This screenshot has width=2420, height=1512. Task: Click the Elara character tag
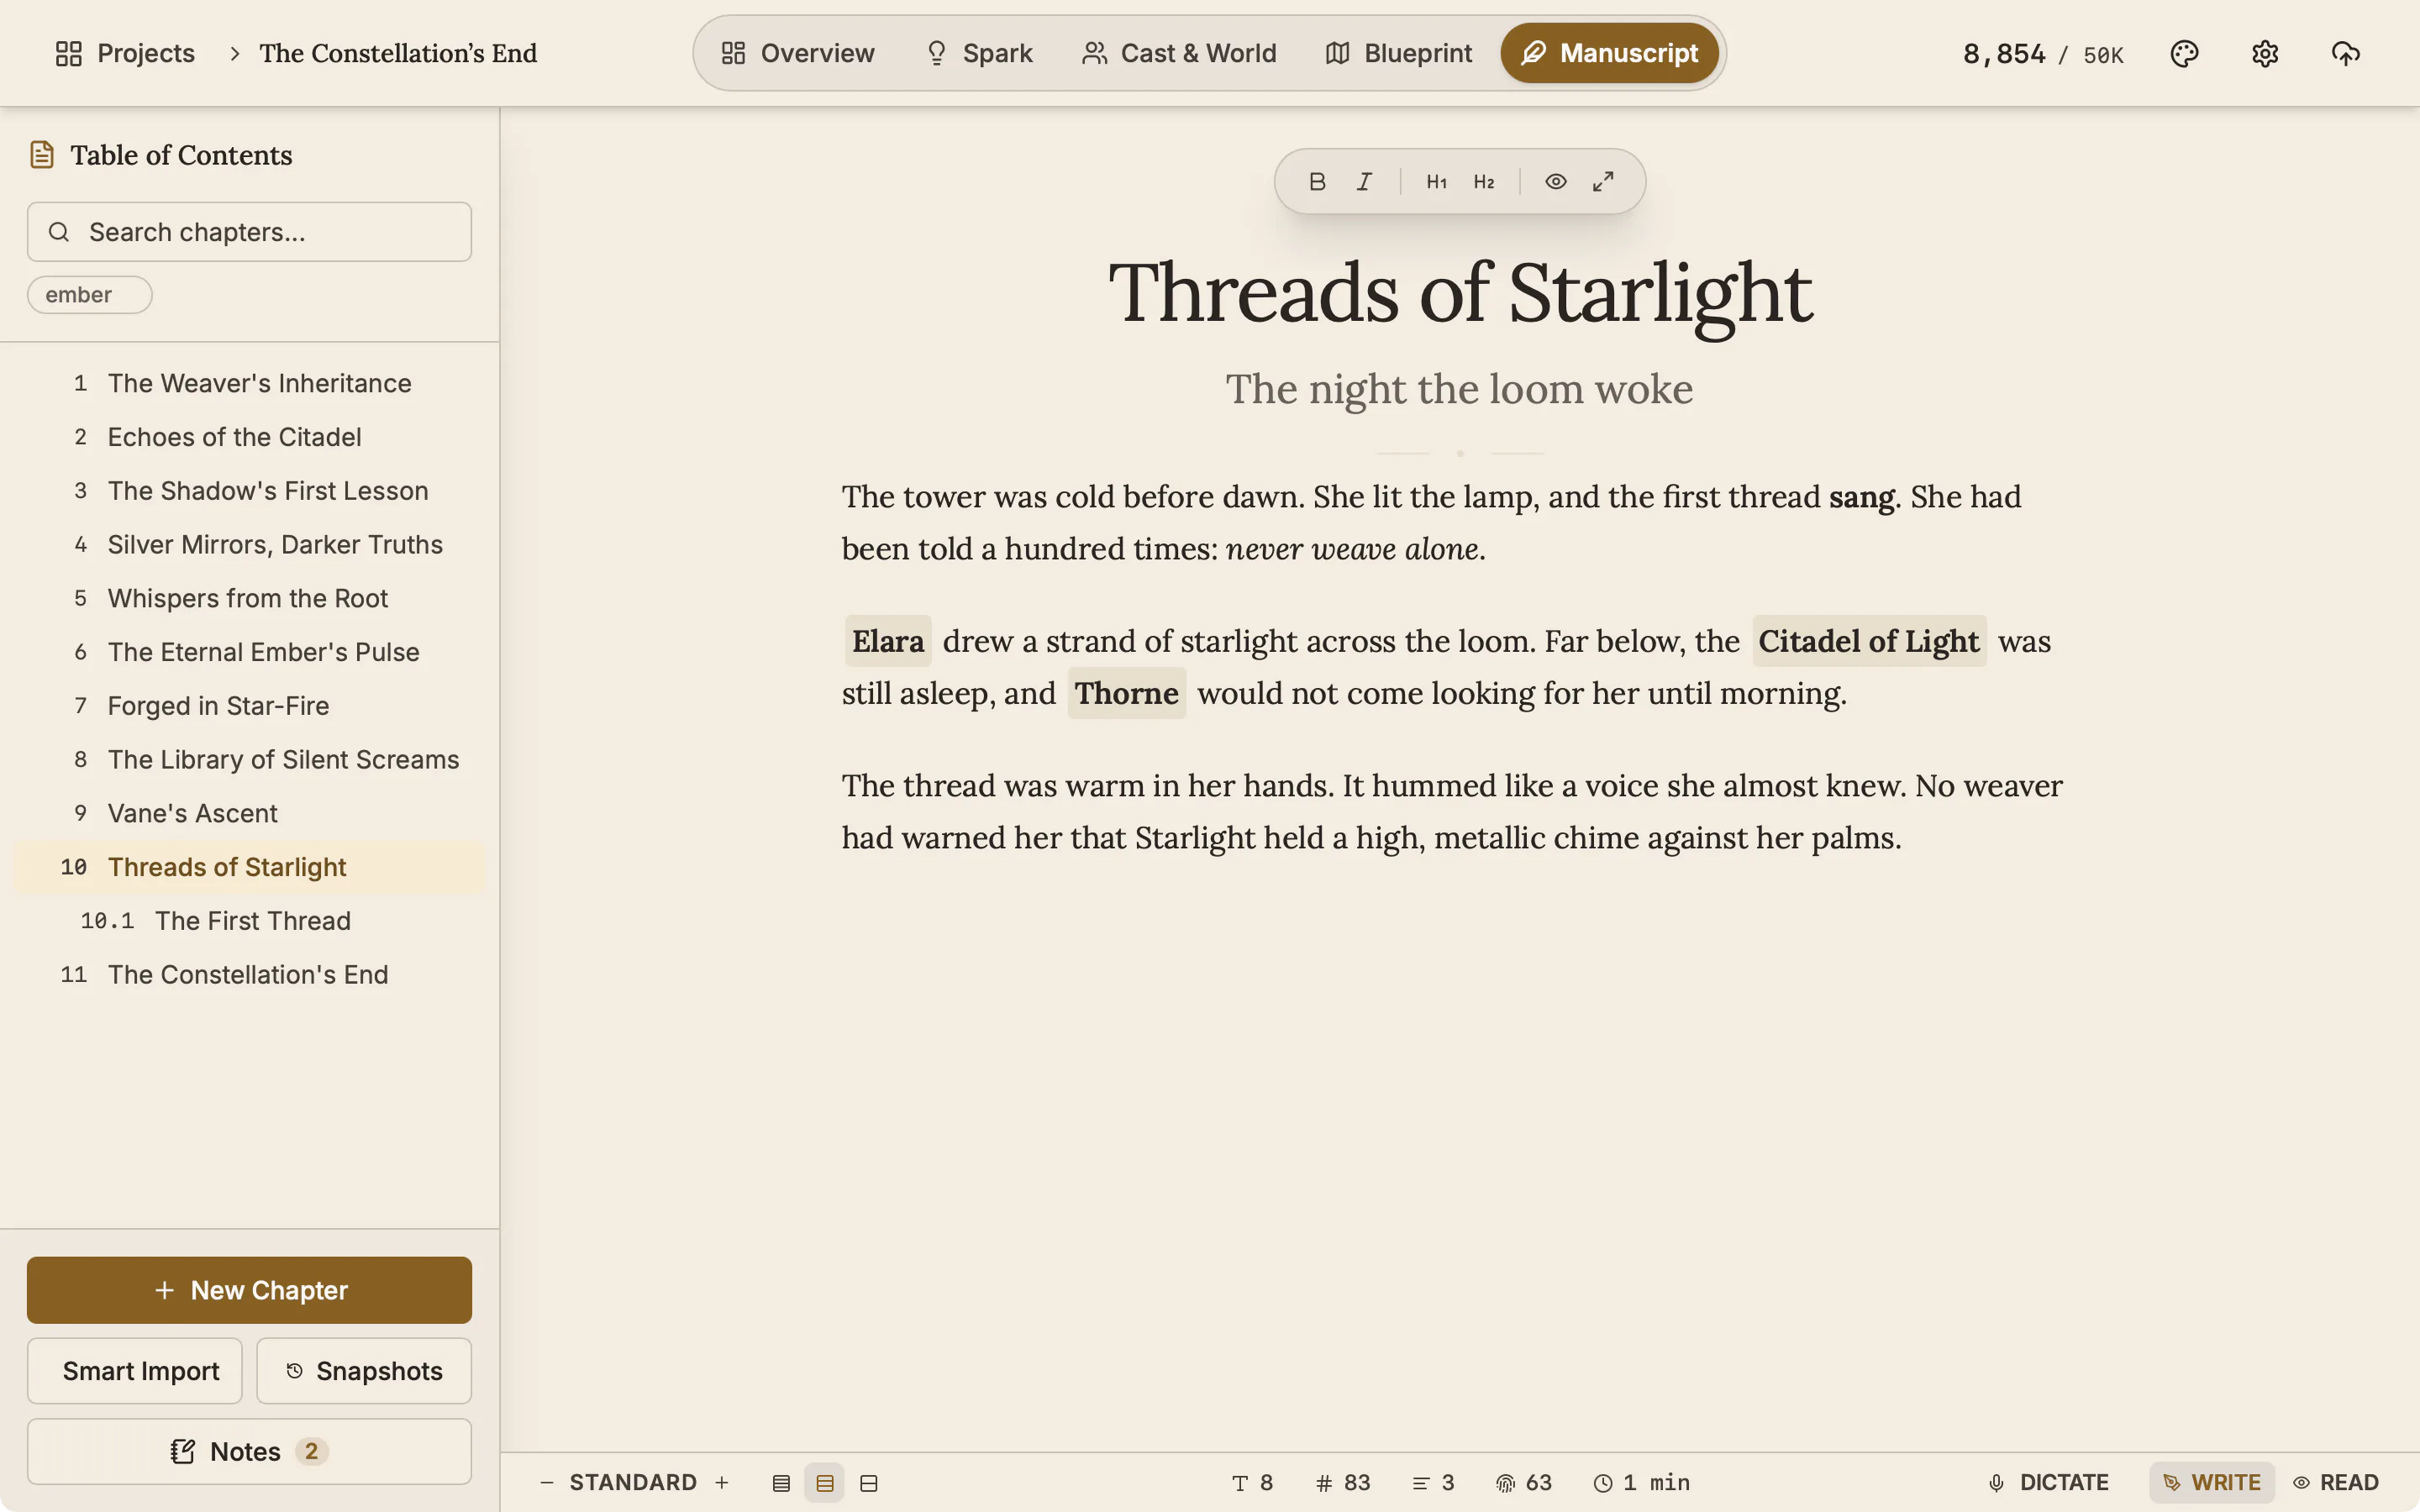(888, 641)
